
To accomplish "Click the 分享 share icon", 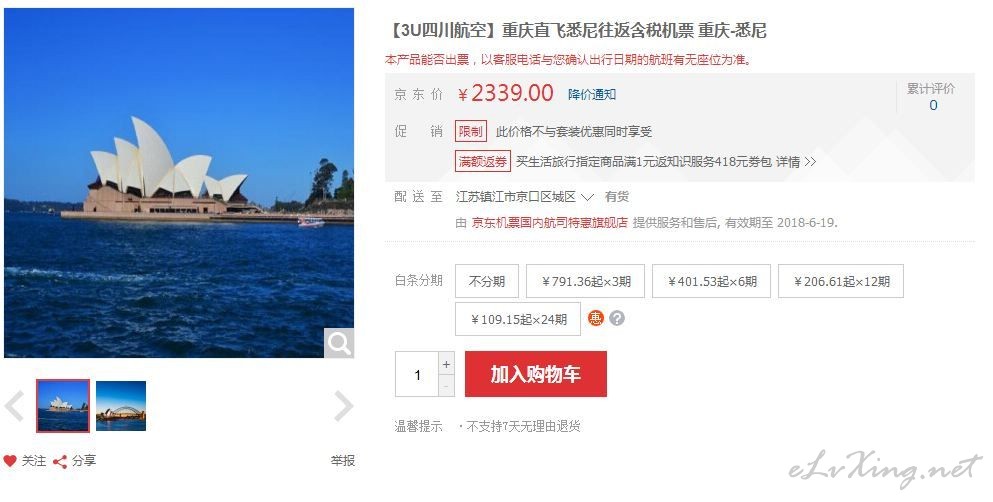I will [60, 461].
